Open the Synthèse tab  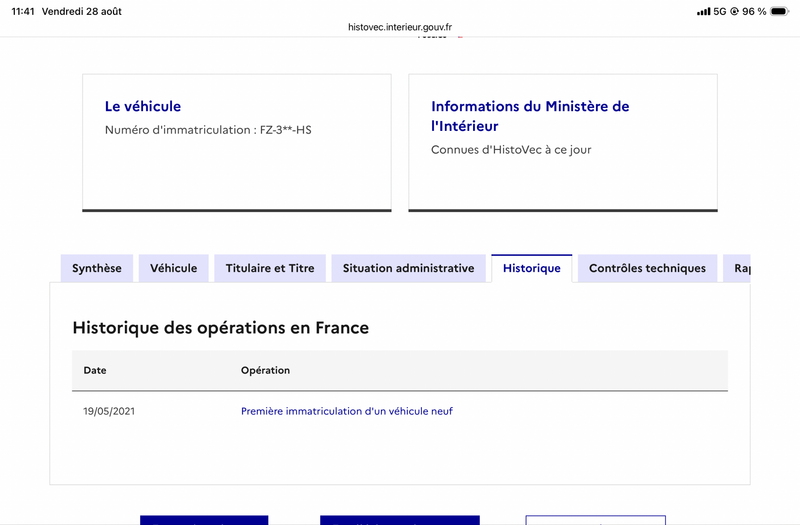pos(96,268)
